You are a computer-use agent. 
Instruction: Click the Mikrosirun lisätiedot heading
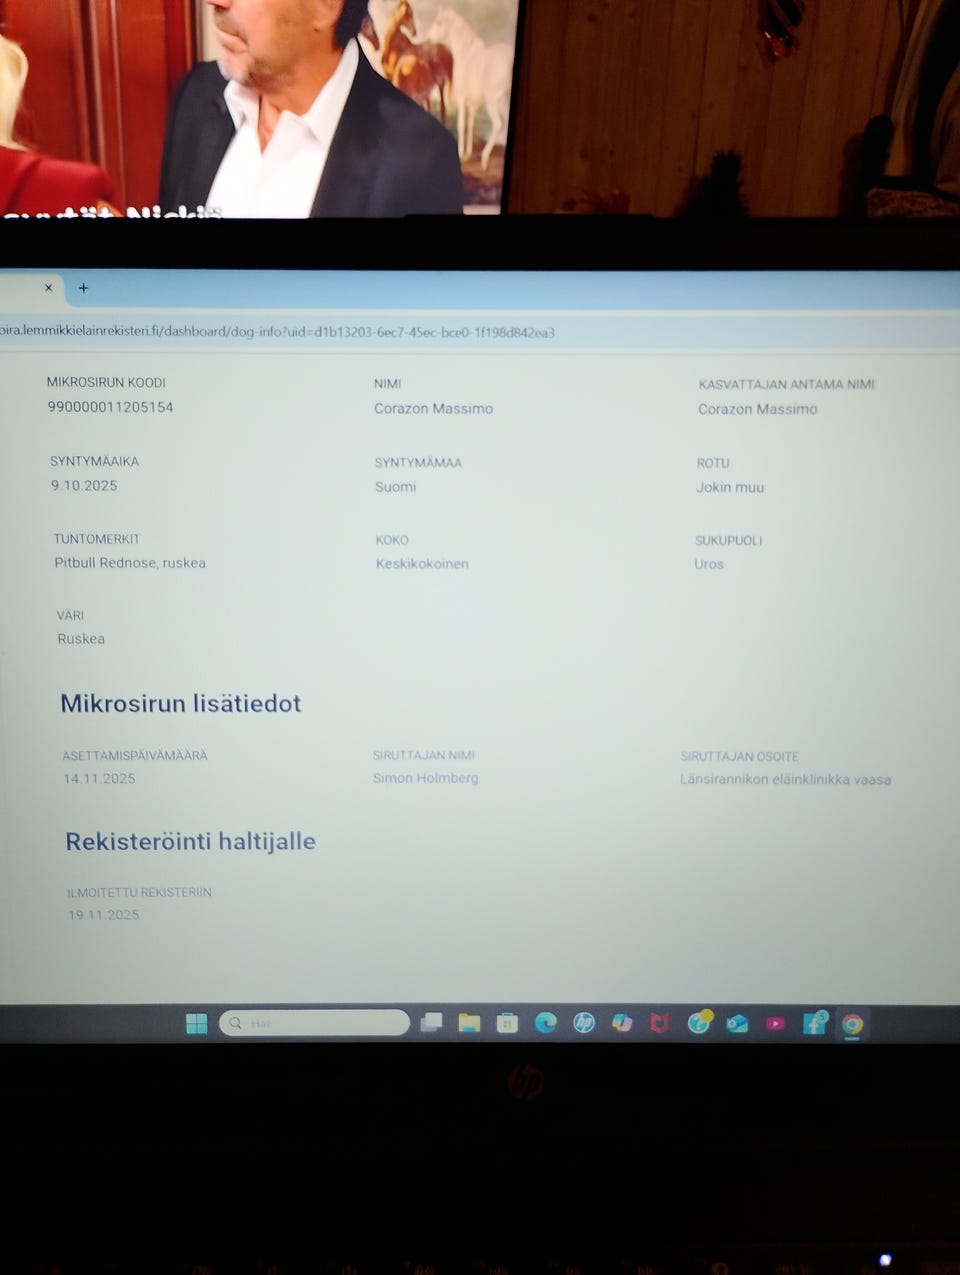click(180, 703)
